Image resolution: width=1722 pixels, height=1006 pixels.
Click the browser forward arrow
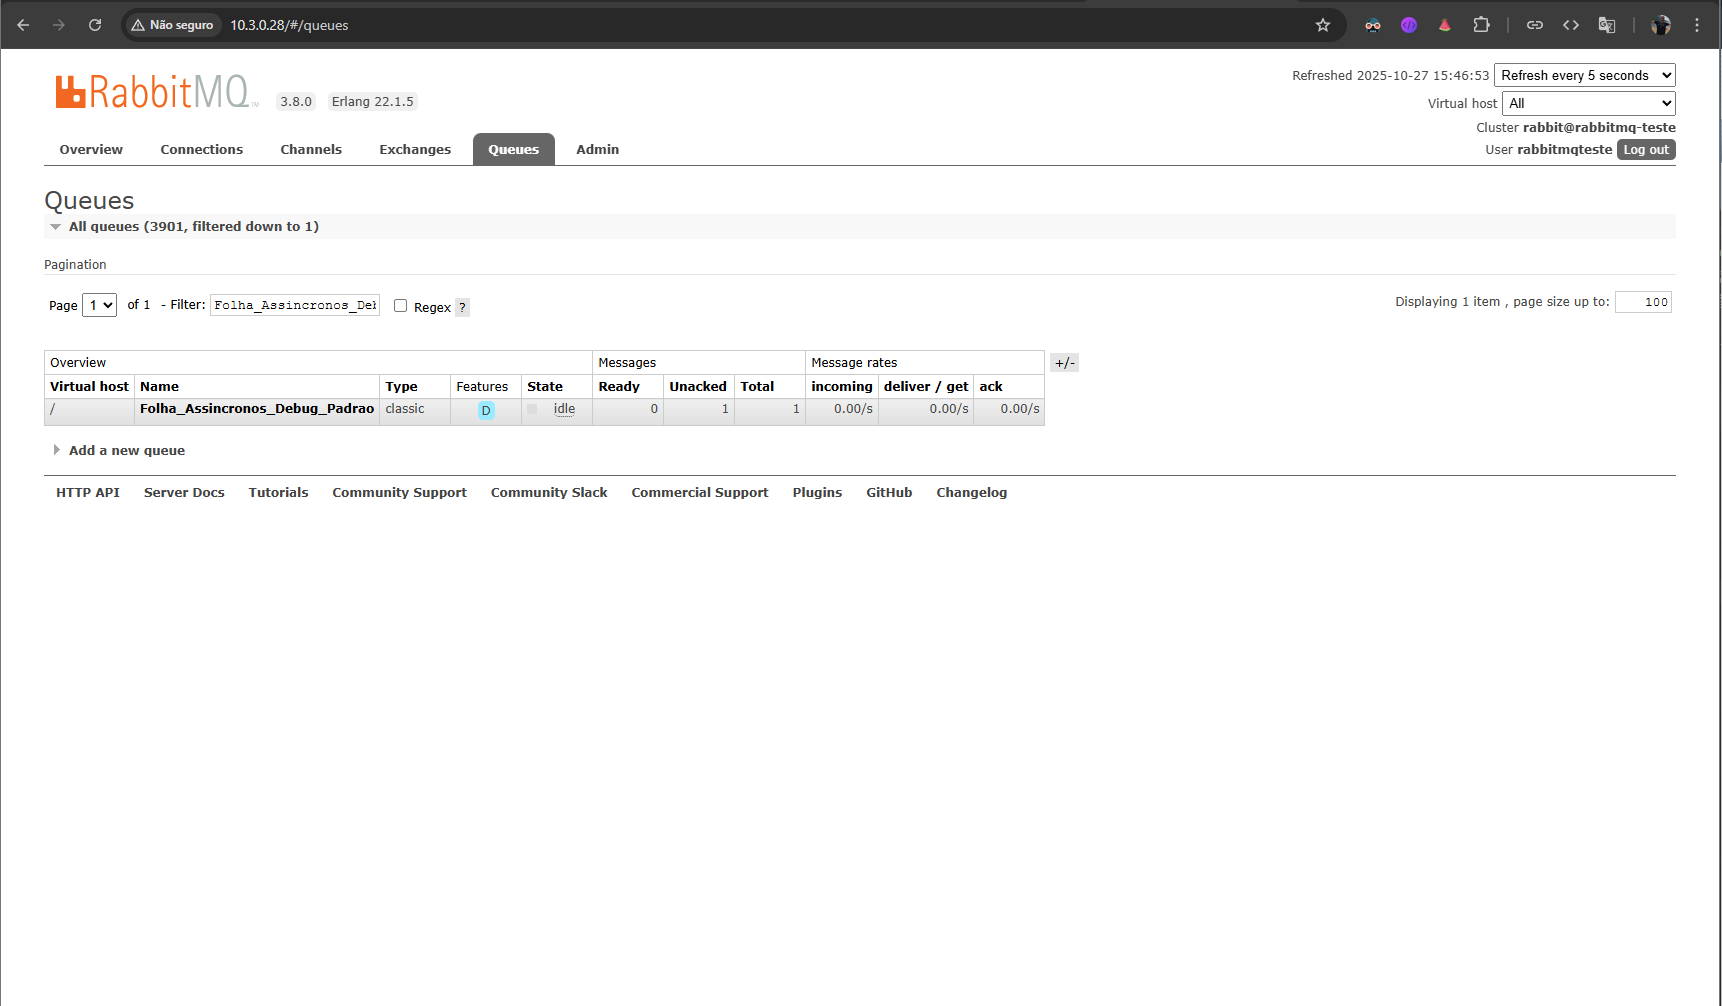[59, 25]
